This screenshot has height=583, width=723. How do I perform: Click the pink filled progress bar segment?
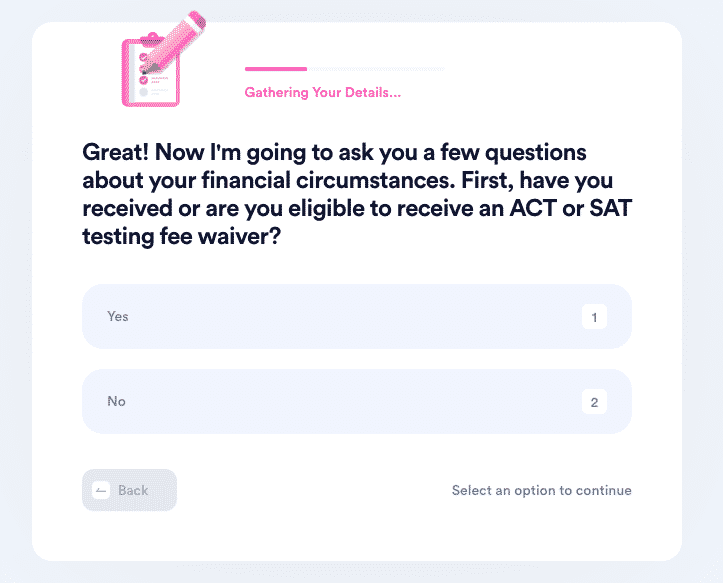(276, 69)
